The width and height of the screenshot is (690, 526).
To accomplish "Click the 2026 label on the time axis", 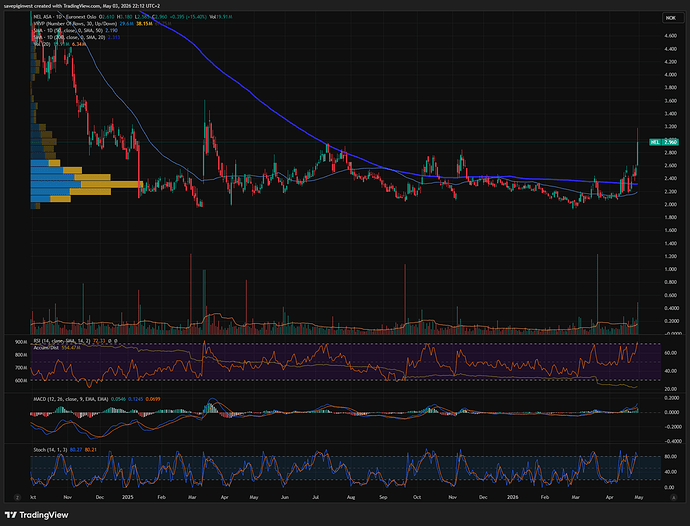I will point(513,497).
